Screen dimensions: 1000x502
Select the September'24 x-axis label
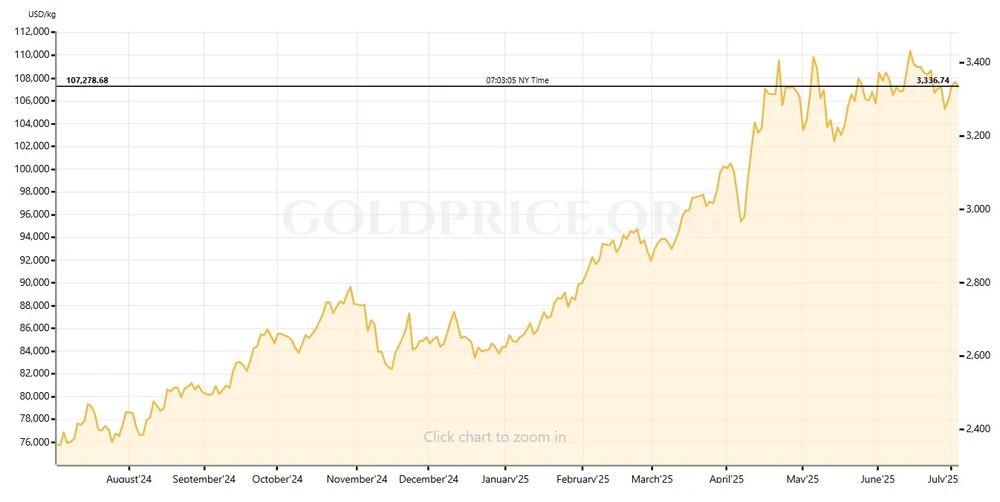point(204,479)
